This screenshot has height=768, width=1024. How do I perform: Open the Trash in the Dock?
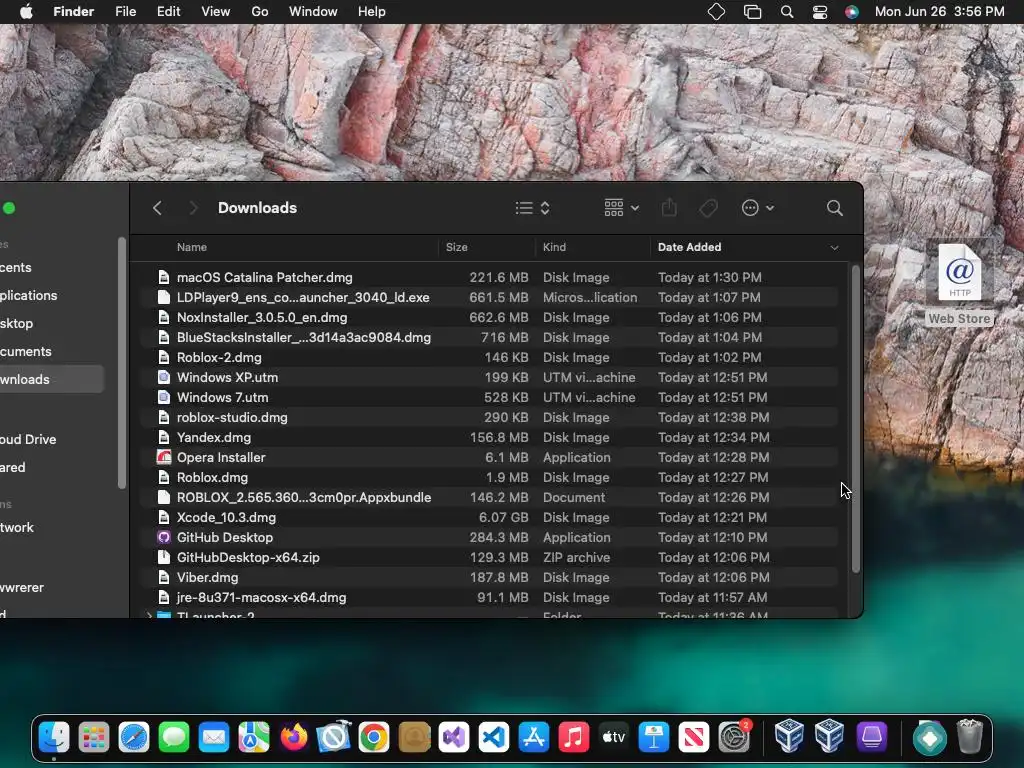pyautogui.click(x=970, y=737)
